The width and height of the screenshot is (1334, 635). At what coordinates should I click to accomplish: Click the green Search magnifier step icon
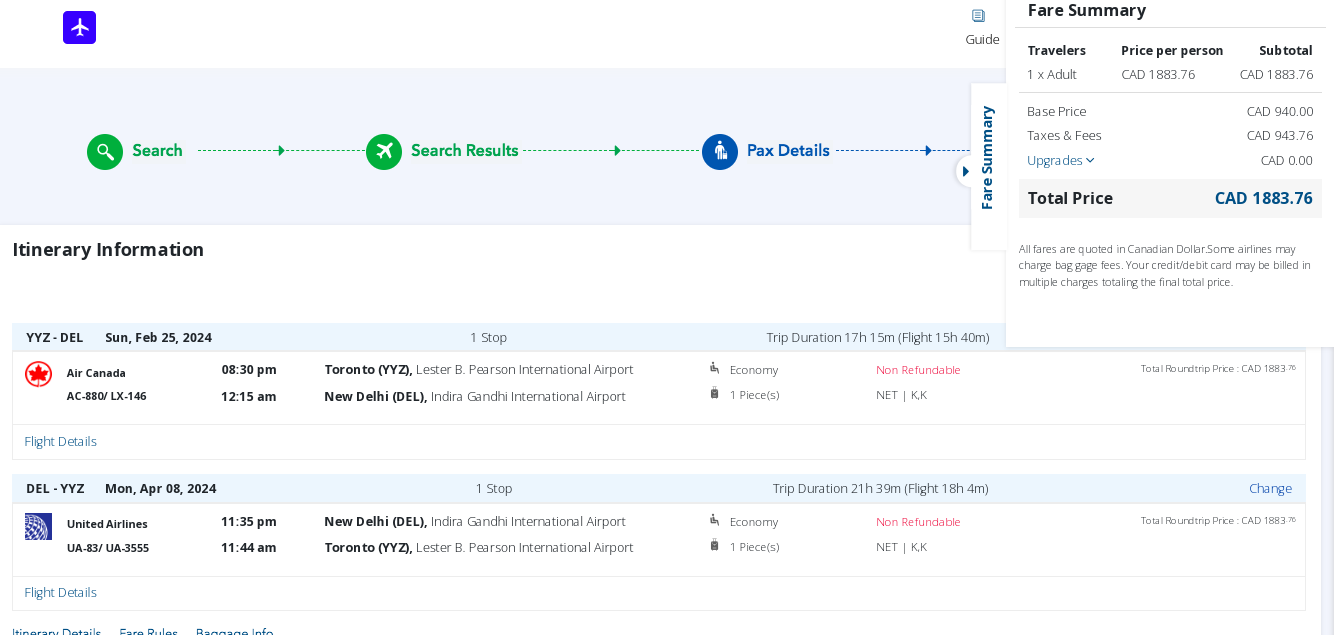105,151
